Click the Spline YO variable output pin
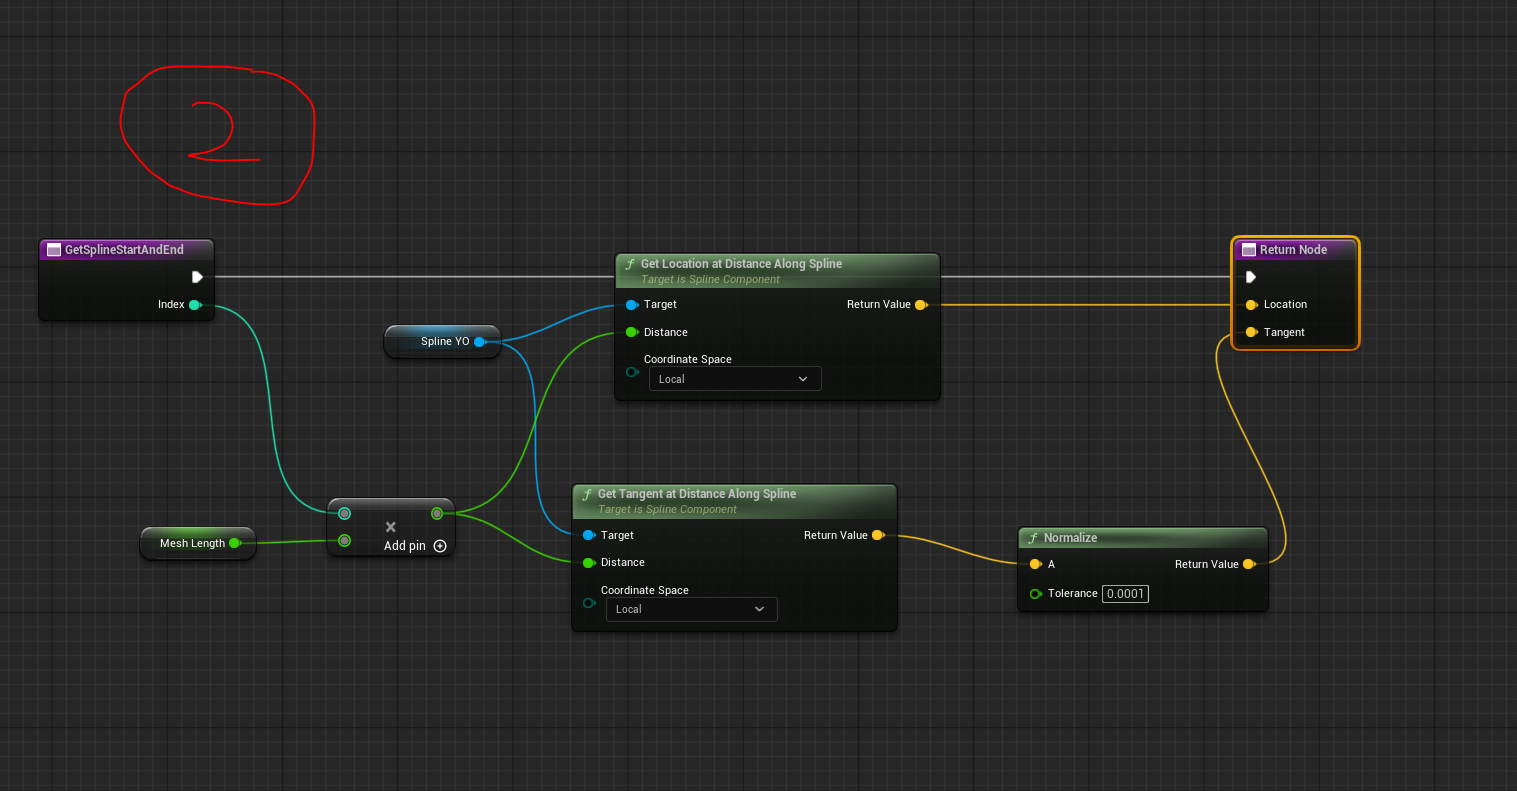This screenshot has height=791, width=1517. pyautogui.click(x=479, y=342)
